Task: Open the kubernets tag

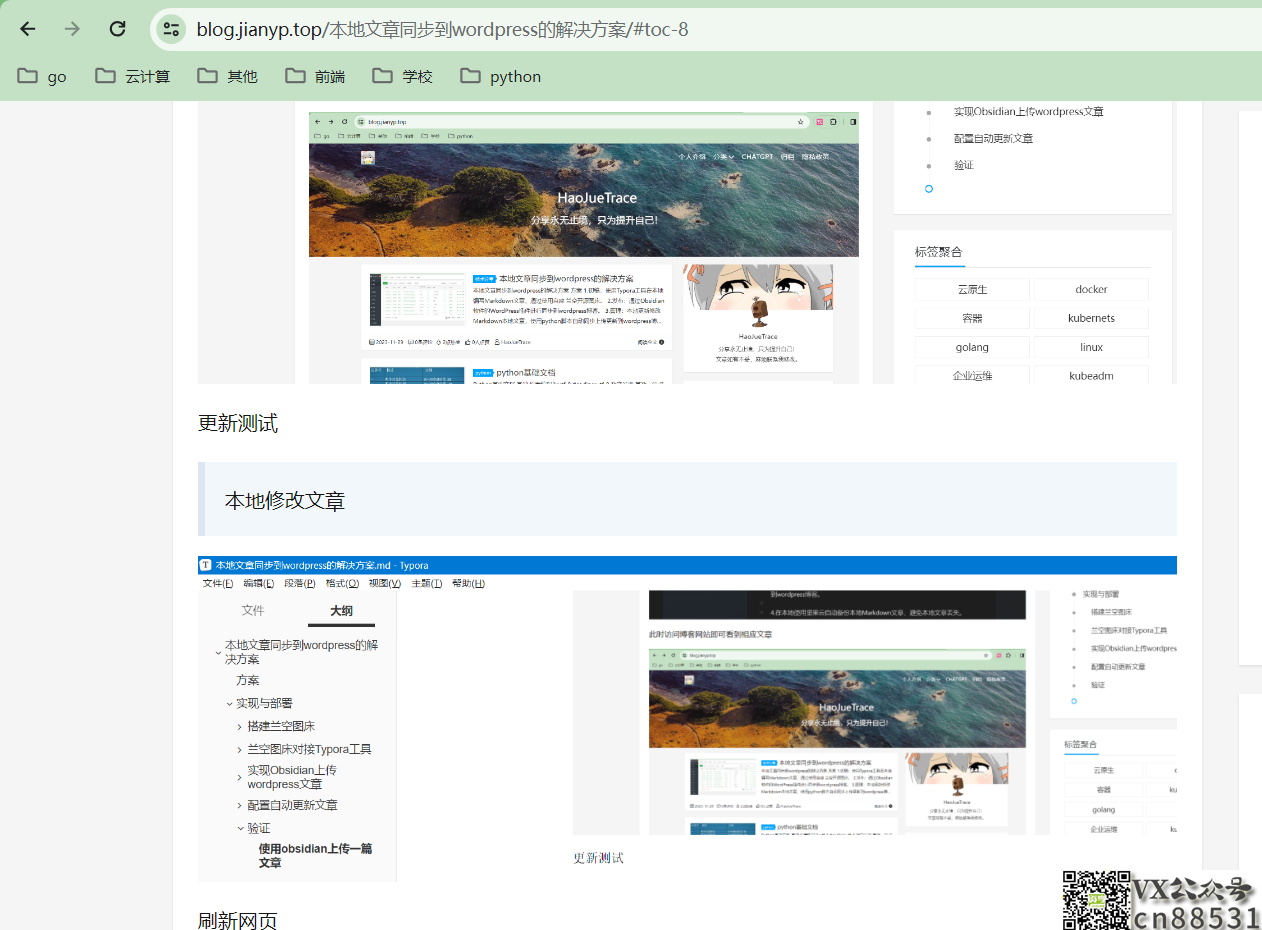Action: point(1091,318)
